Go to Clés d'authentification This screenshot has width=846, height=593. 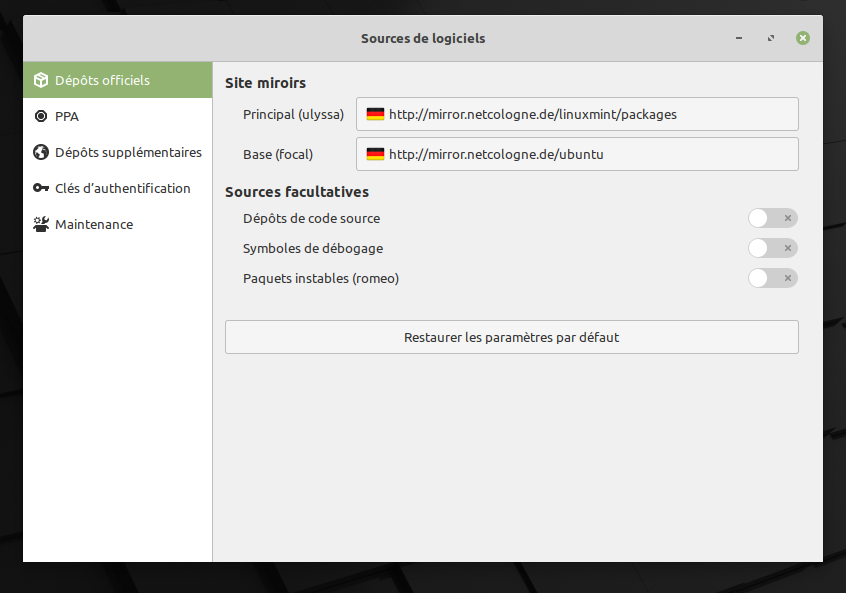pos(122,188)
